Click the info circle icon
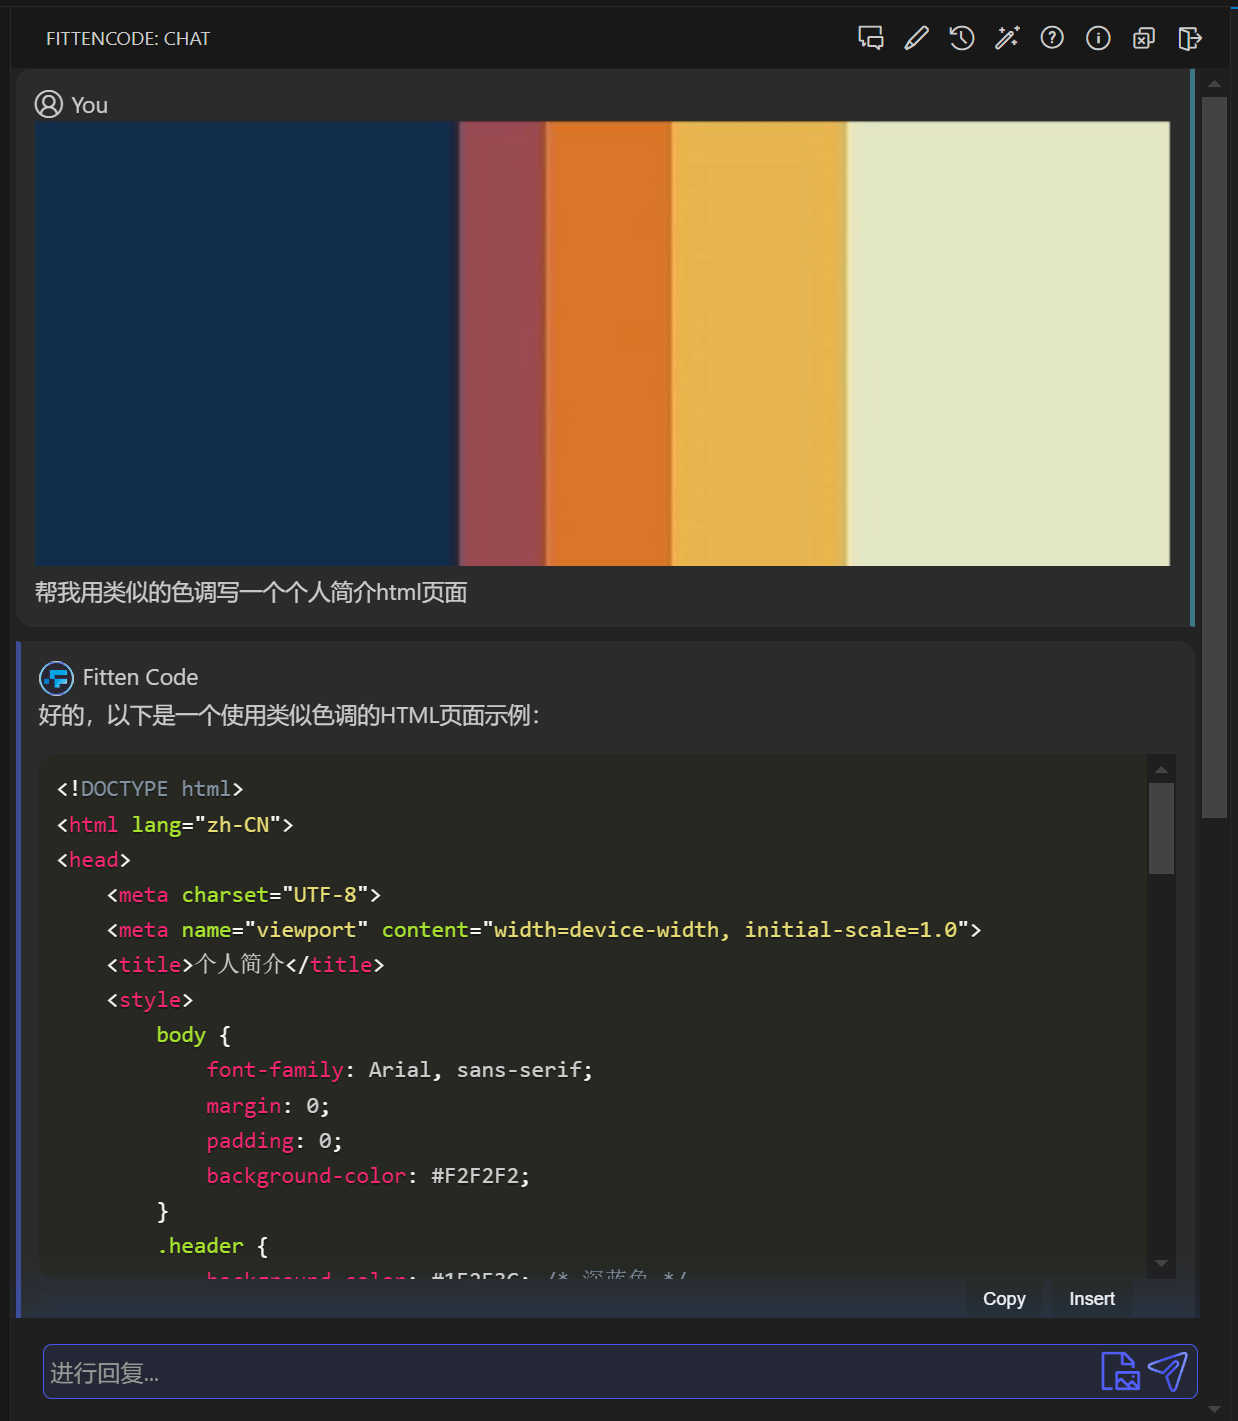 (1098, 38)
